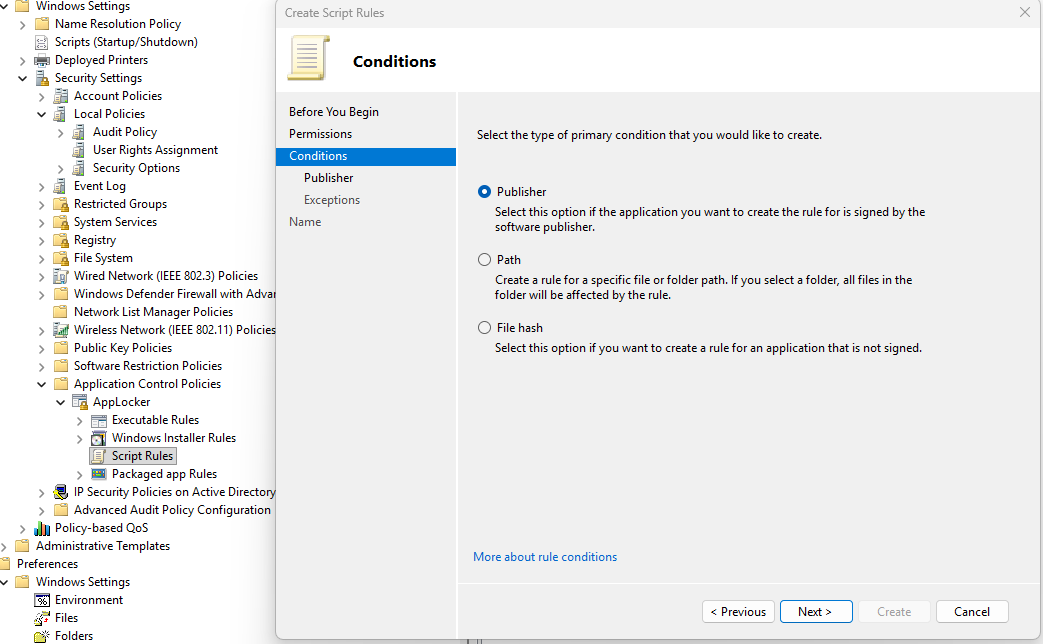Click the Restricted Groups locked folder icon
Viewport: 1043px width, 644px height.
[x=61, y=204]
